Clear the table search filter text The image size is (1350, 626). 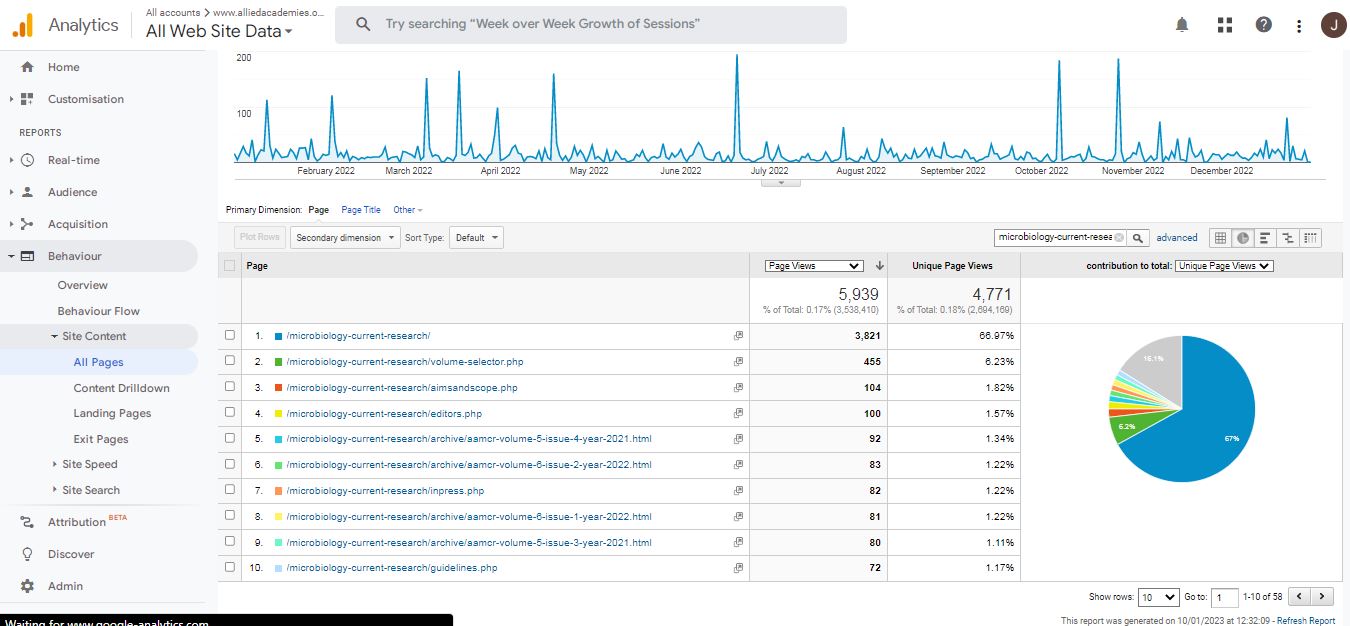tap(1119, 238)
